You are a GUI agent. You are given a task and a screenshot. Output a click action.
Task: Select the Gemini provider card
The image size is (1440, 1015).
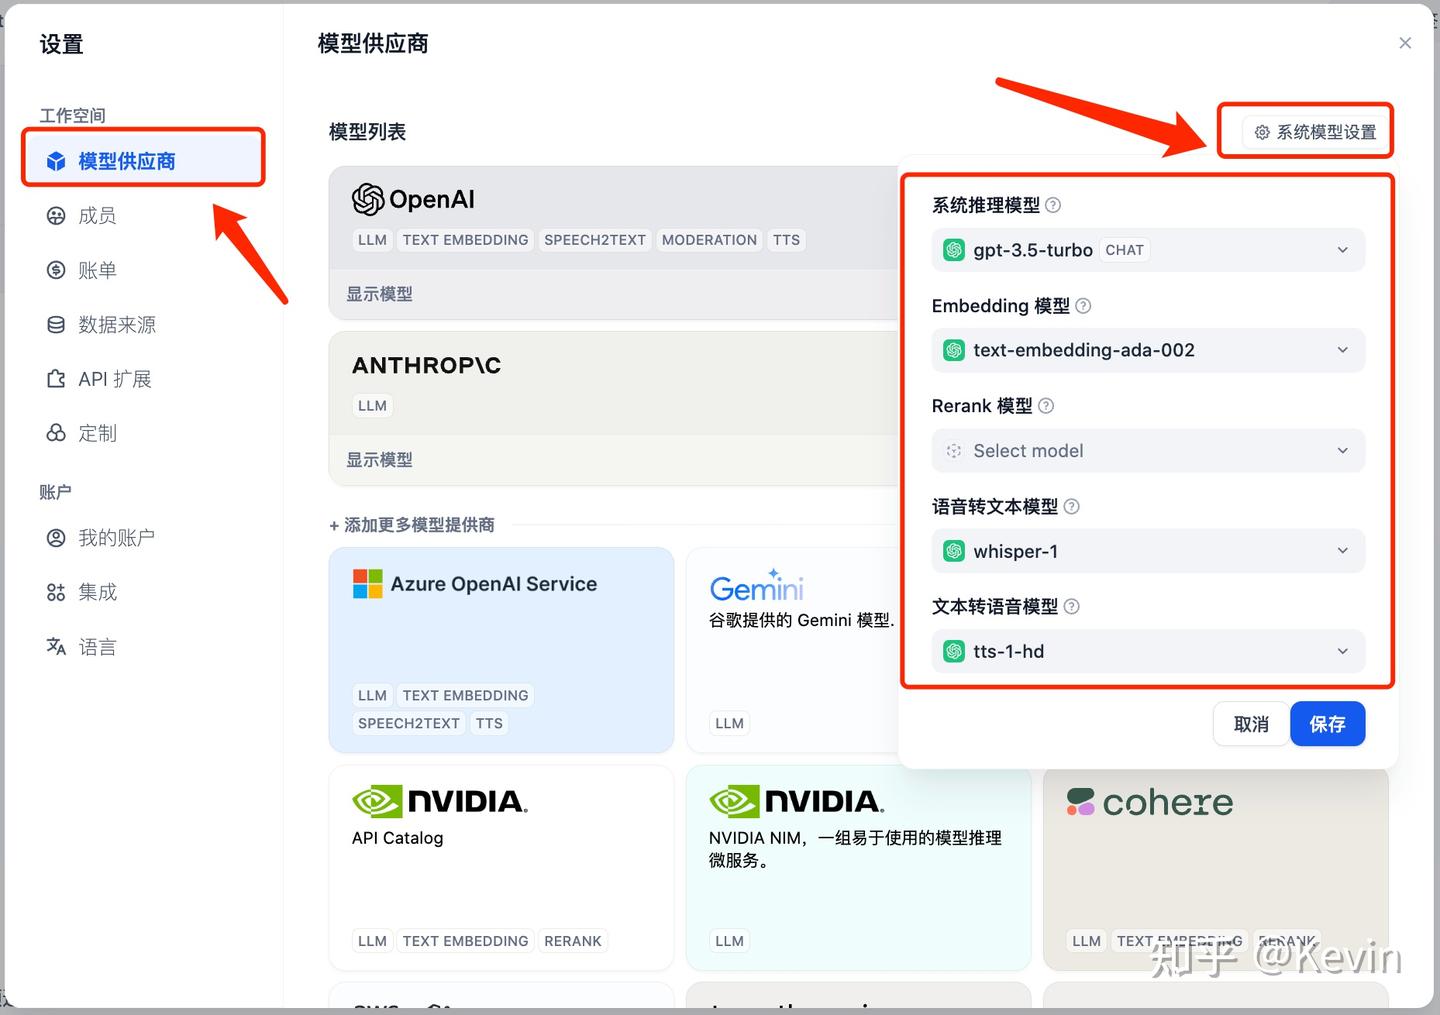point(792,650)
